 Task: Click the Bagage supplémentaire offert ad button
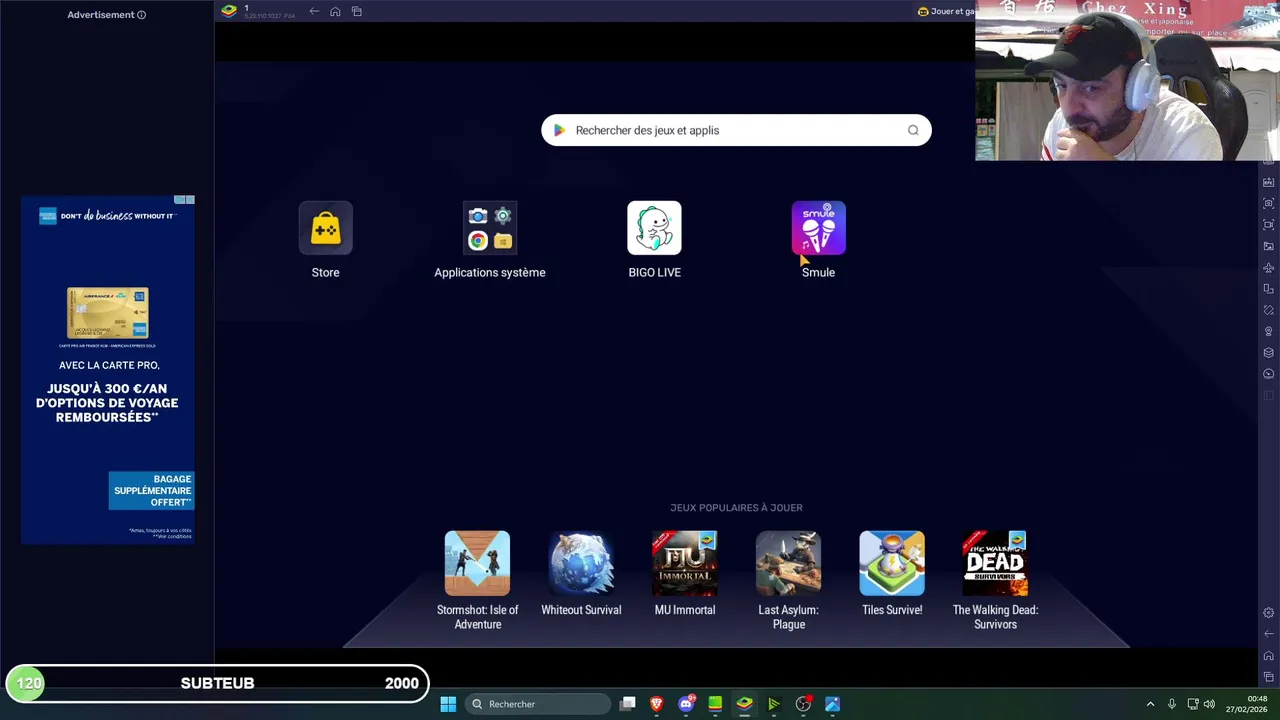tap(152, 490)
